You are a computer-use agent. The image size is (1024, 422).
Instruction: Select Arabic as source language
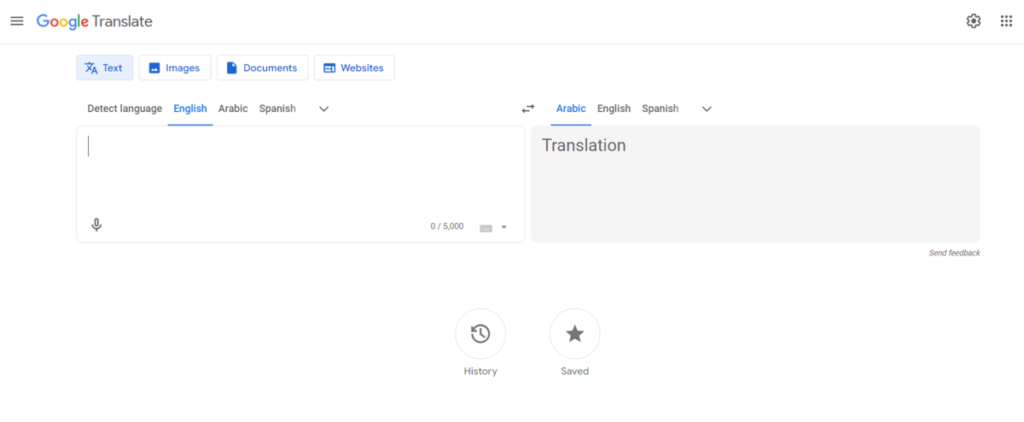[233, 108]
